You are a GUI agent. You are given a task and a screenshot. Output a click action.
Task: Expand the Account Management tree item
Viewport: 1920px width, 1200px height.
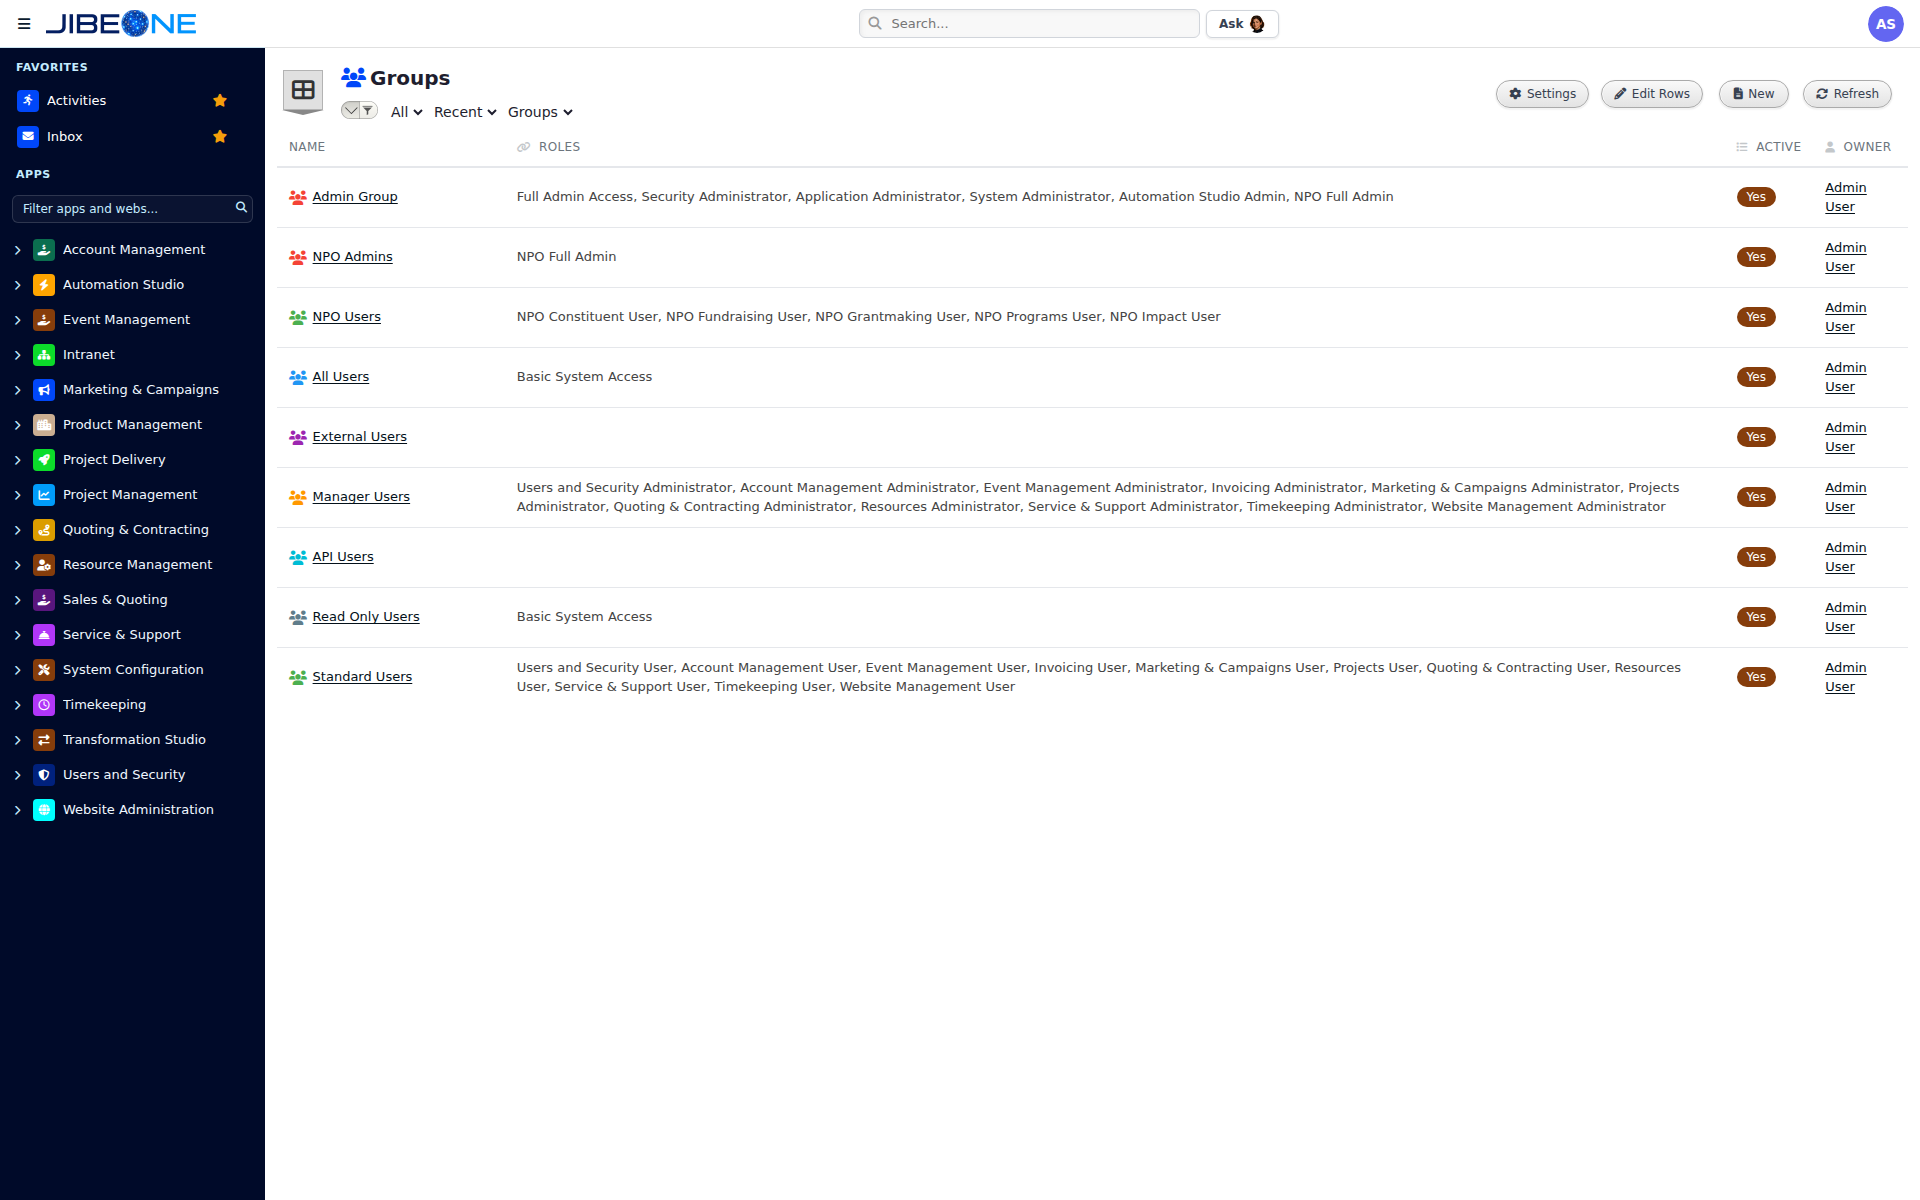click(18, 250)
